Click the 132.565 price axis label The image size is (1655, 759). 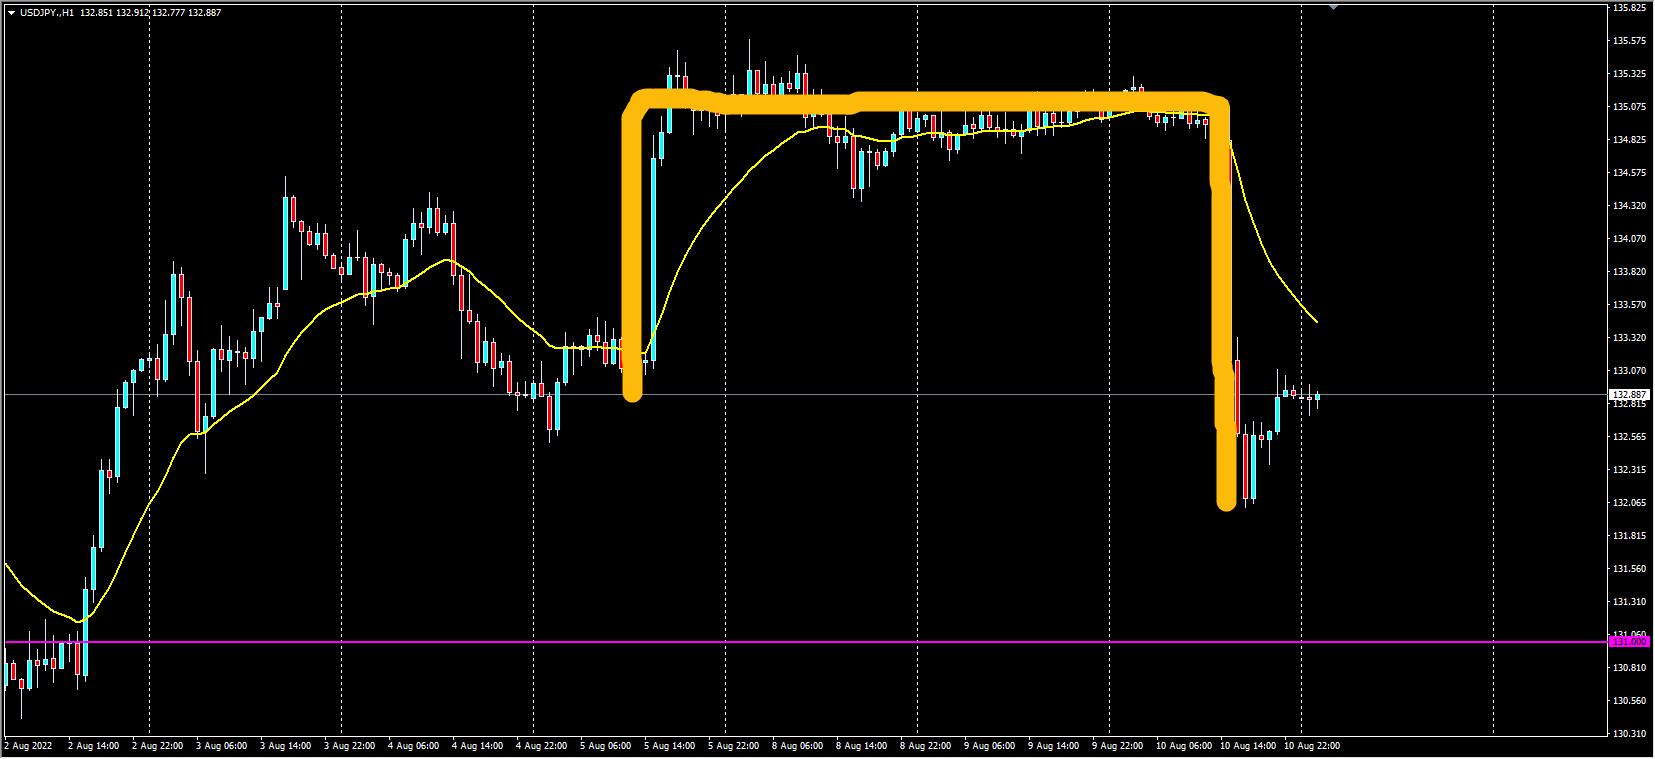pos(1630,437)
